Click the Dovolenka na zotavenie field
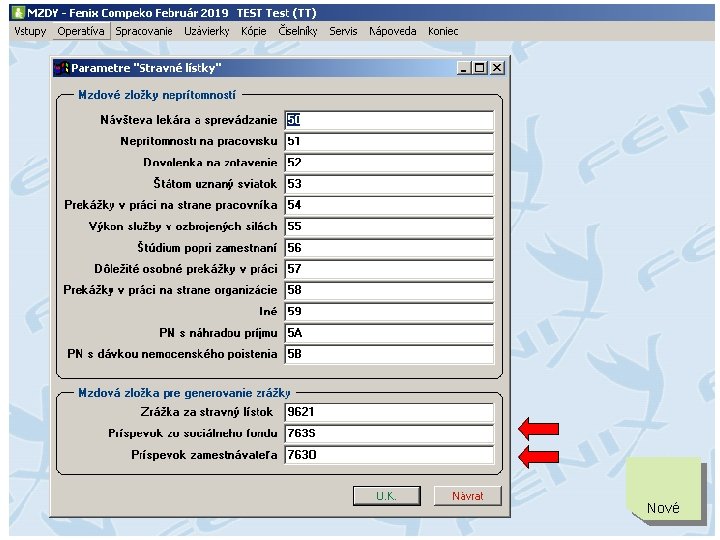 pos(389,163)
